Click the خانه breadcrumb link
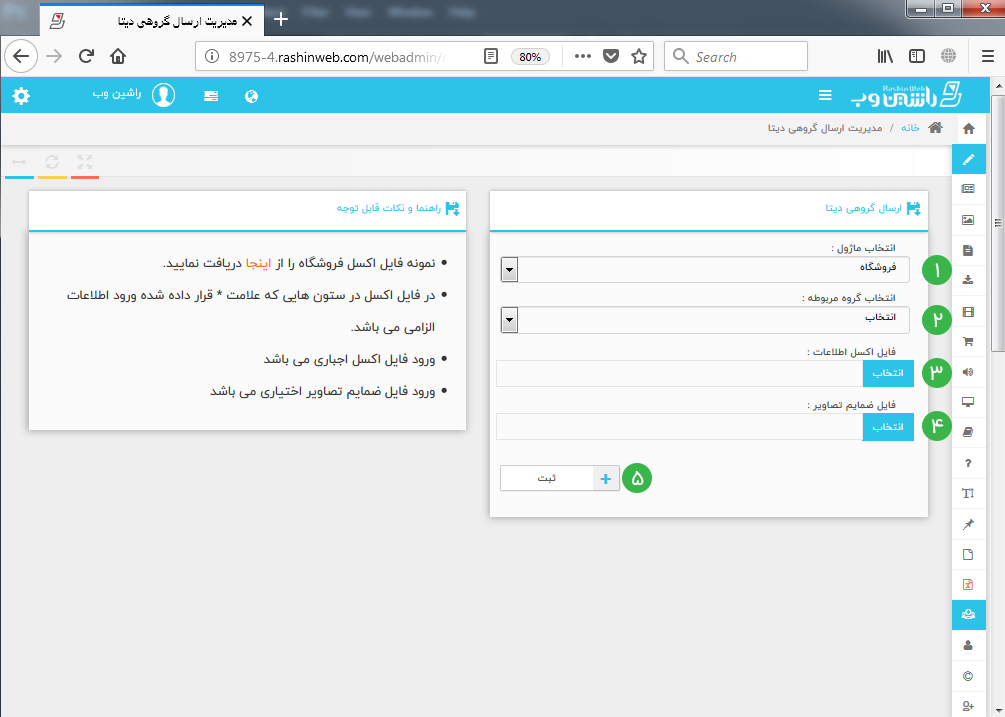1005x717 pixels. pos(910,128)
